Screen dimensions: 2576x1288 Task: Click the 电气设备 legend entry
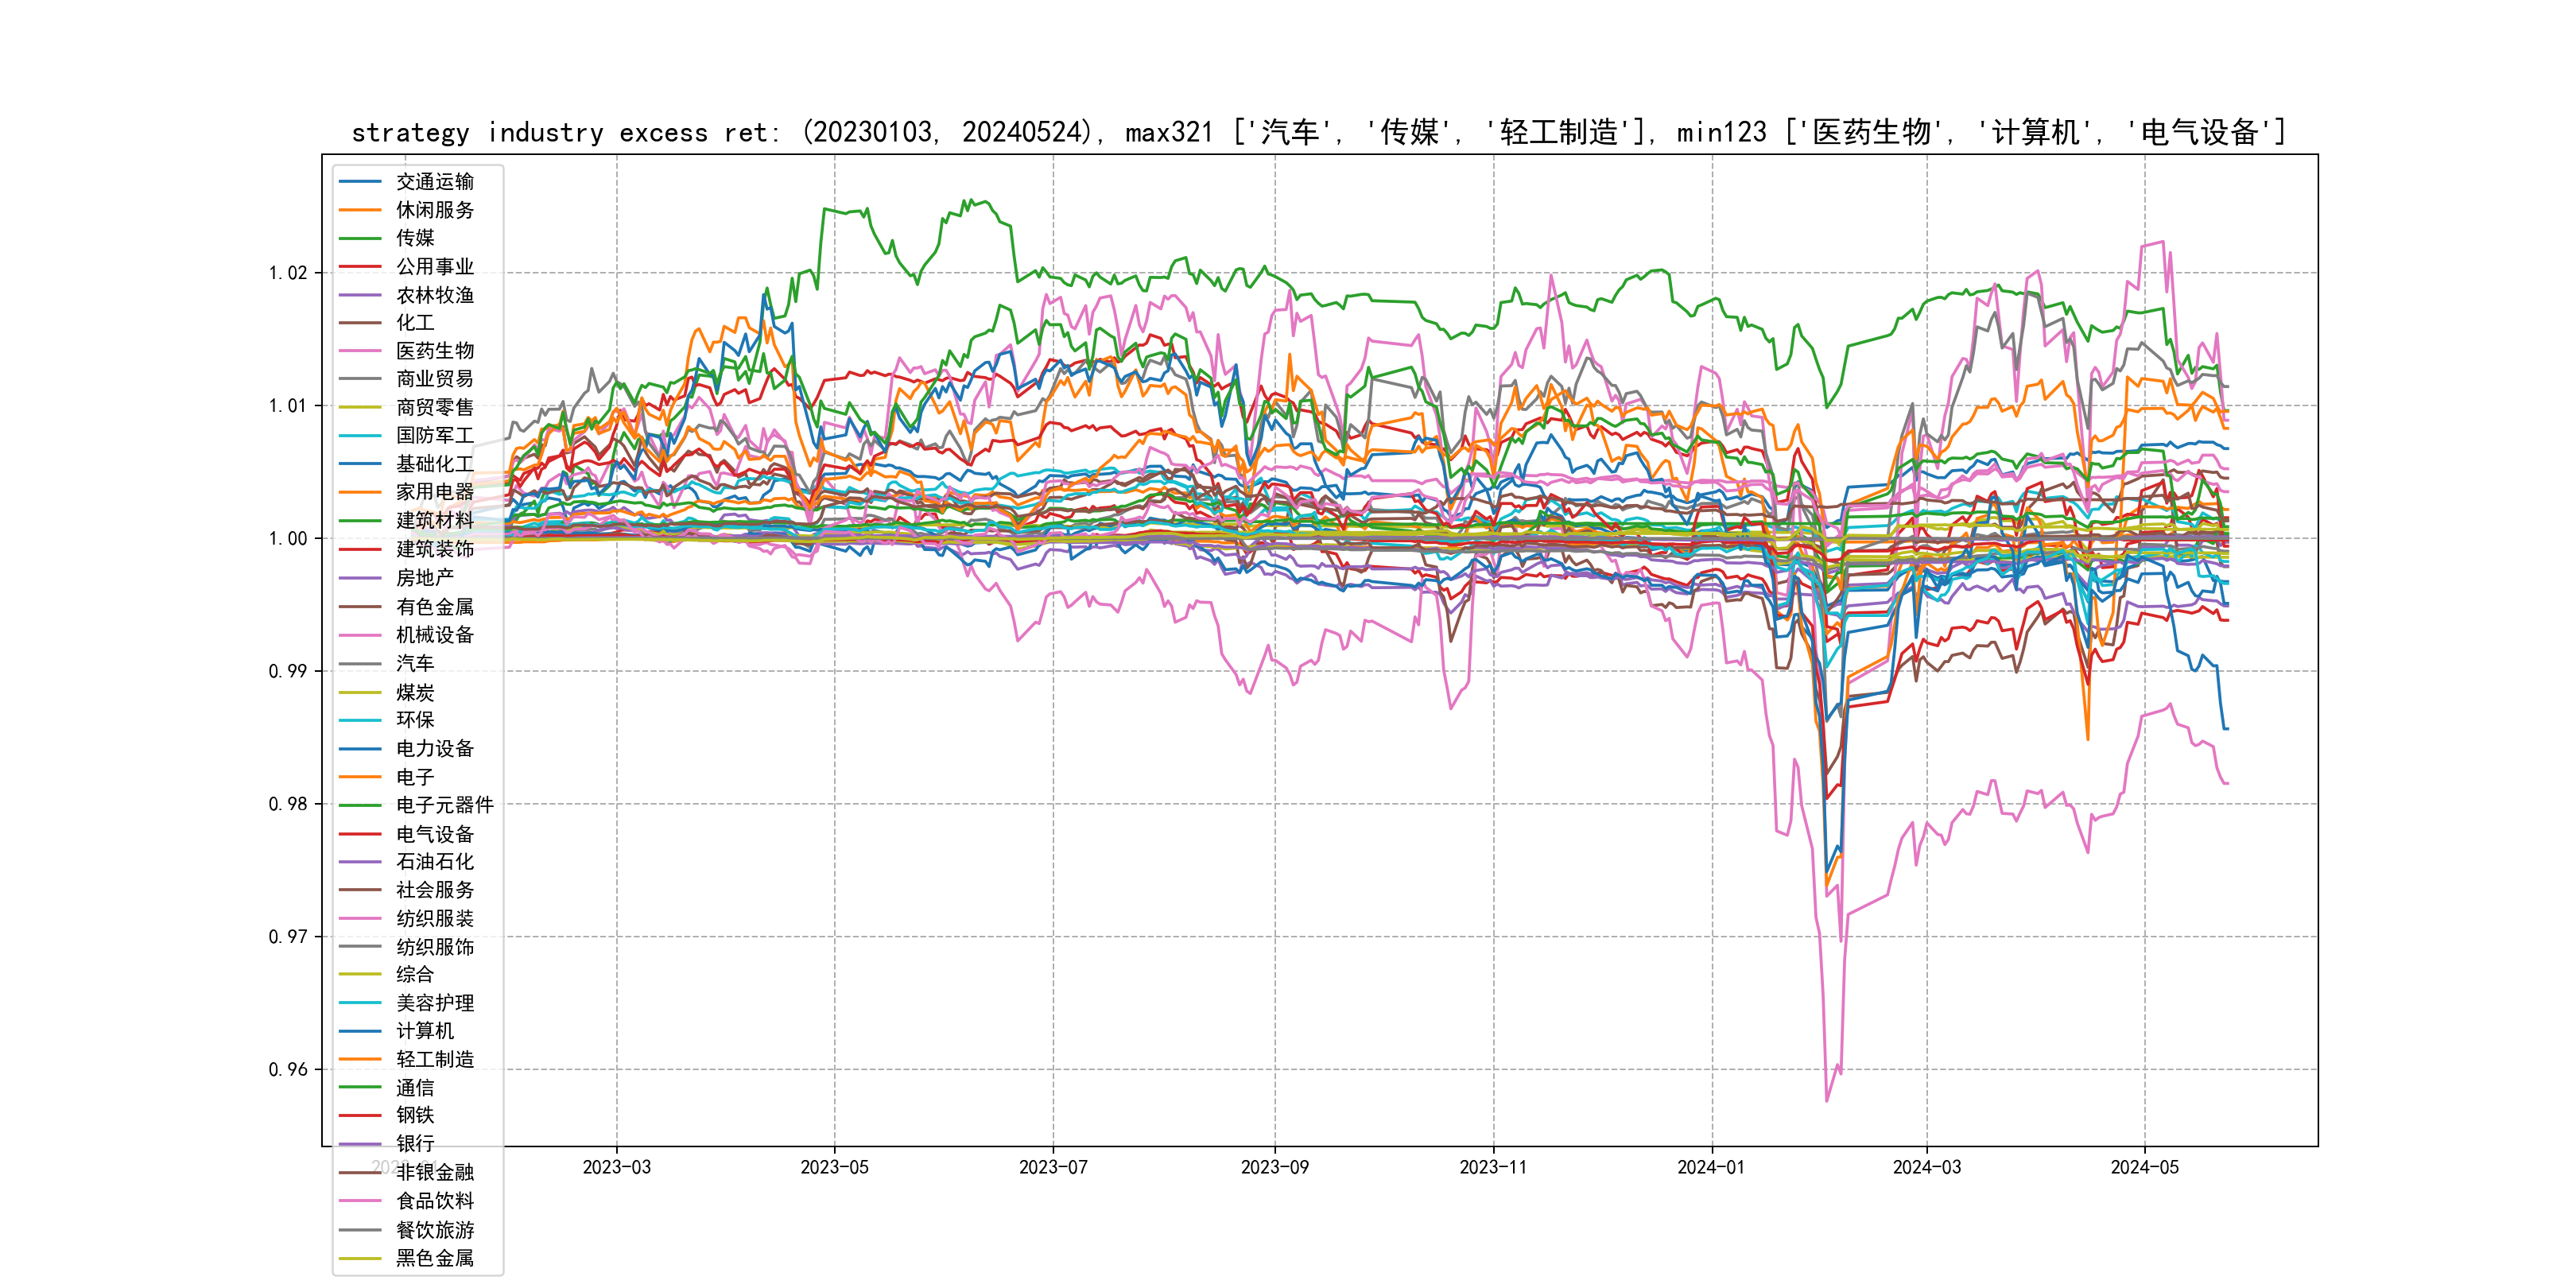(x=434, y=834)
